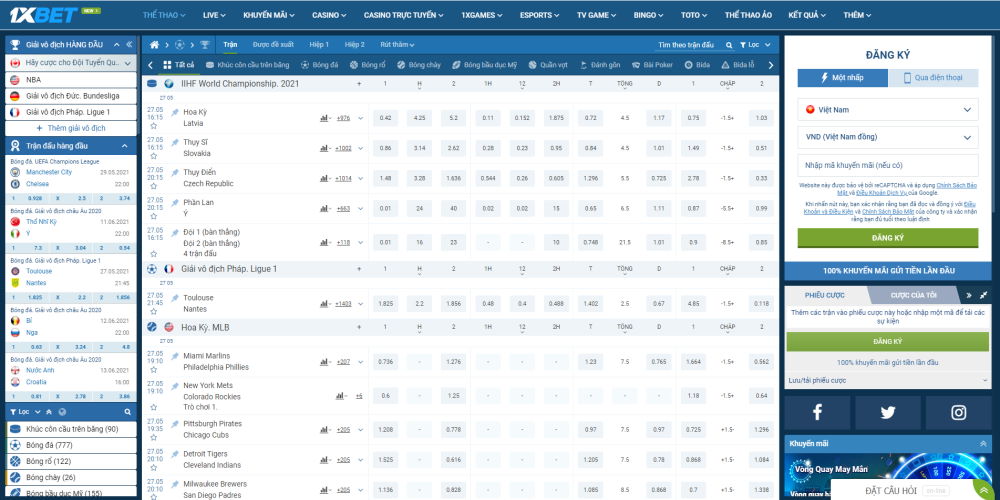Select Qua điện thoại registration option
Image resolution: width=1000 pixels, height=500 pixels.
click(933, 78)
